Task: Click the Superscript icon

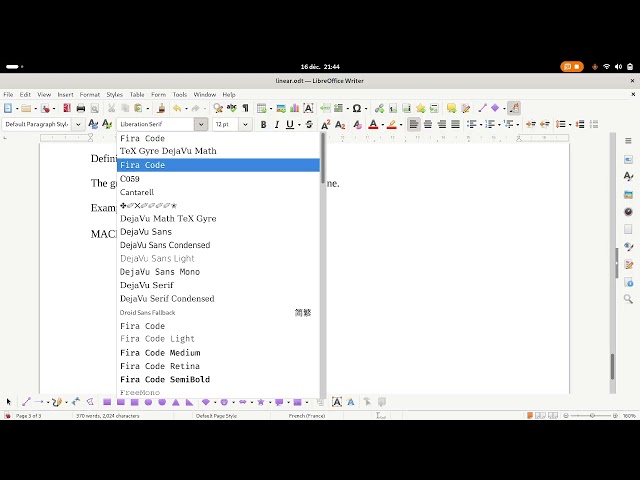Action: pos(326,124)
